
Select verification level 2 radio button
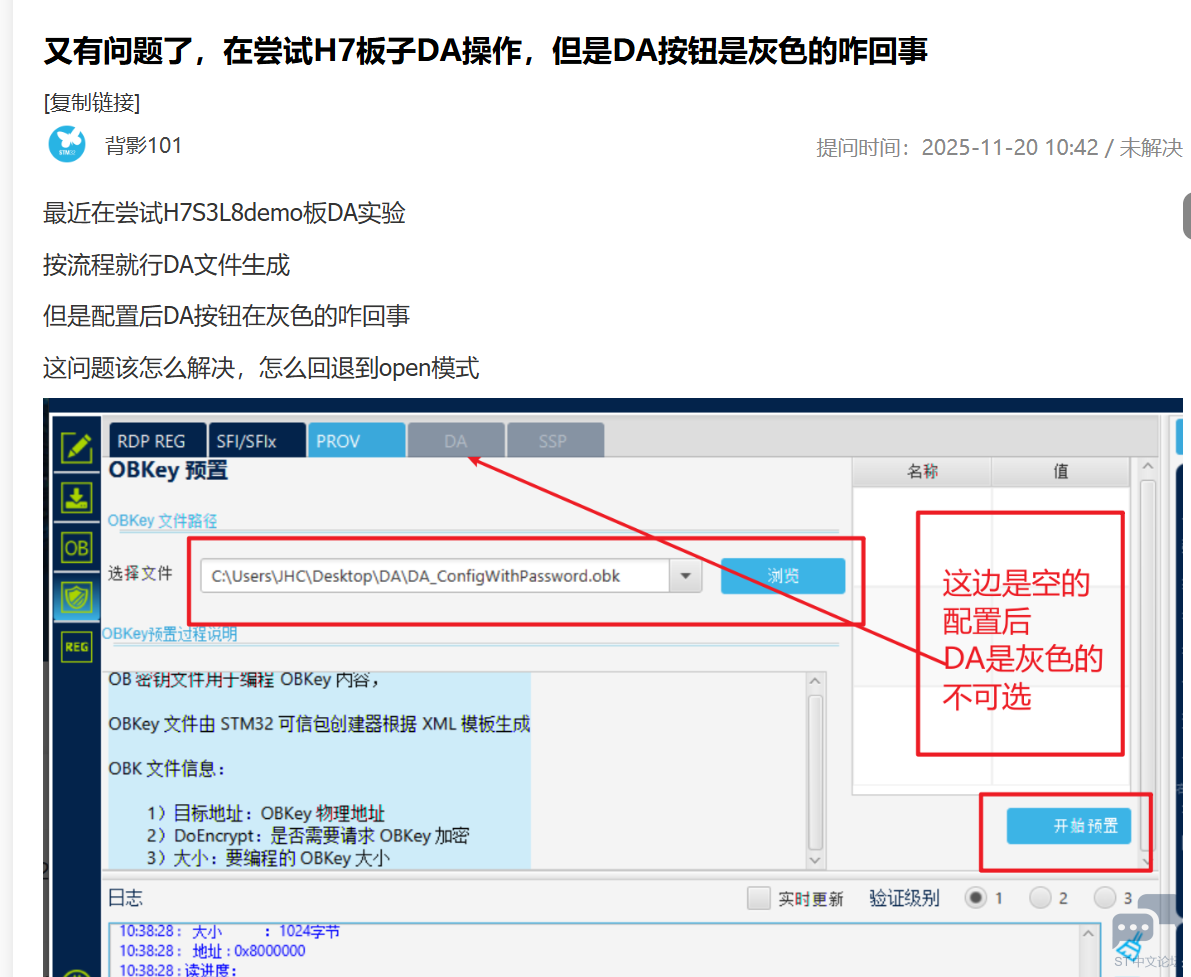(x=1040, y=898)
